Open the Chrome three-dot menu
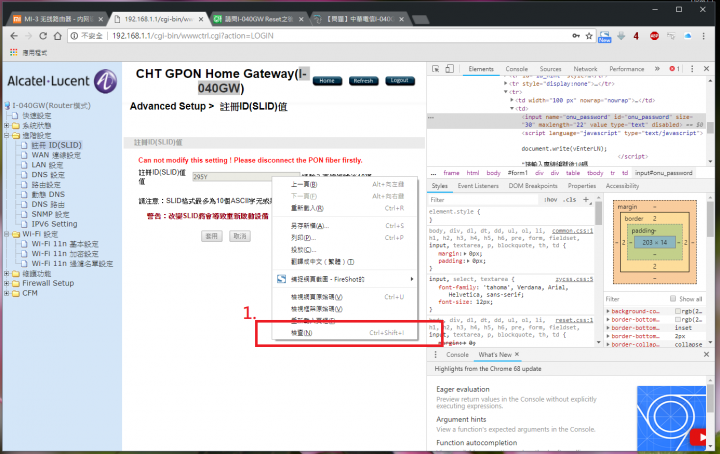 pos(703,36)
